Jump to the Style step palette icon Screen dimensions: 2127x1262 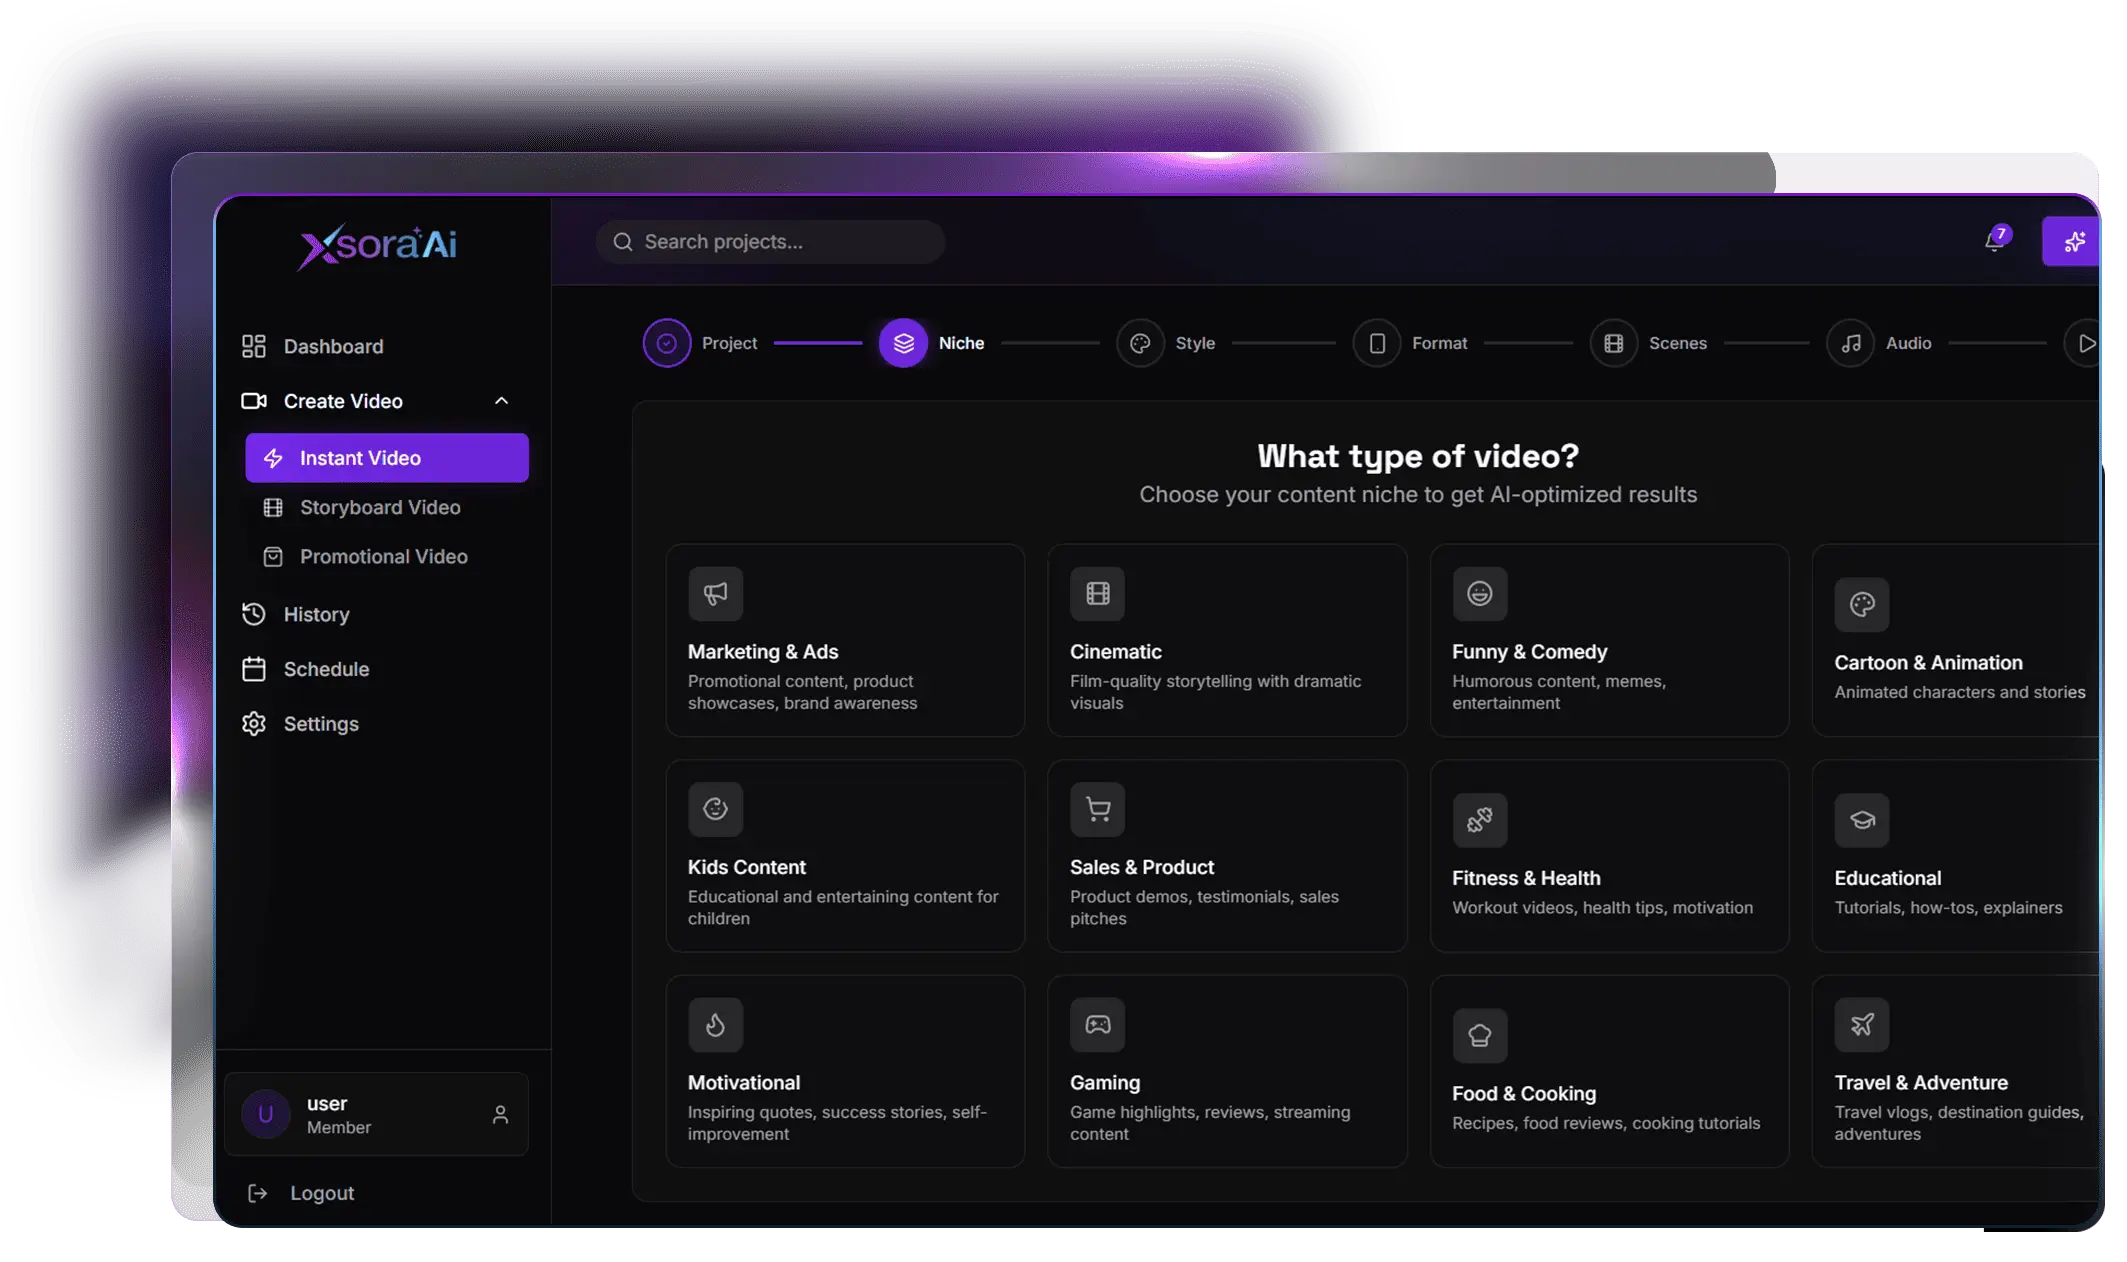(1140, 343)
